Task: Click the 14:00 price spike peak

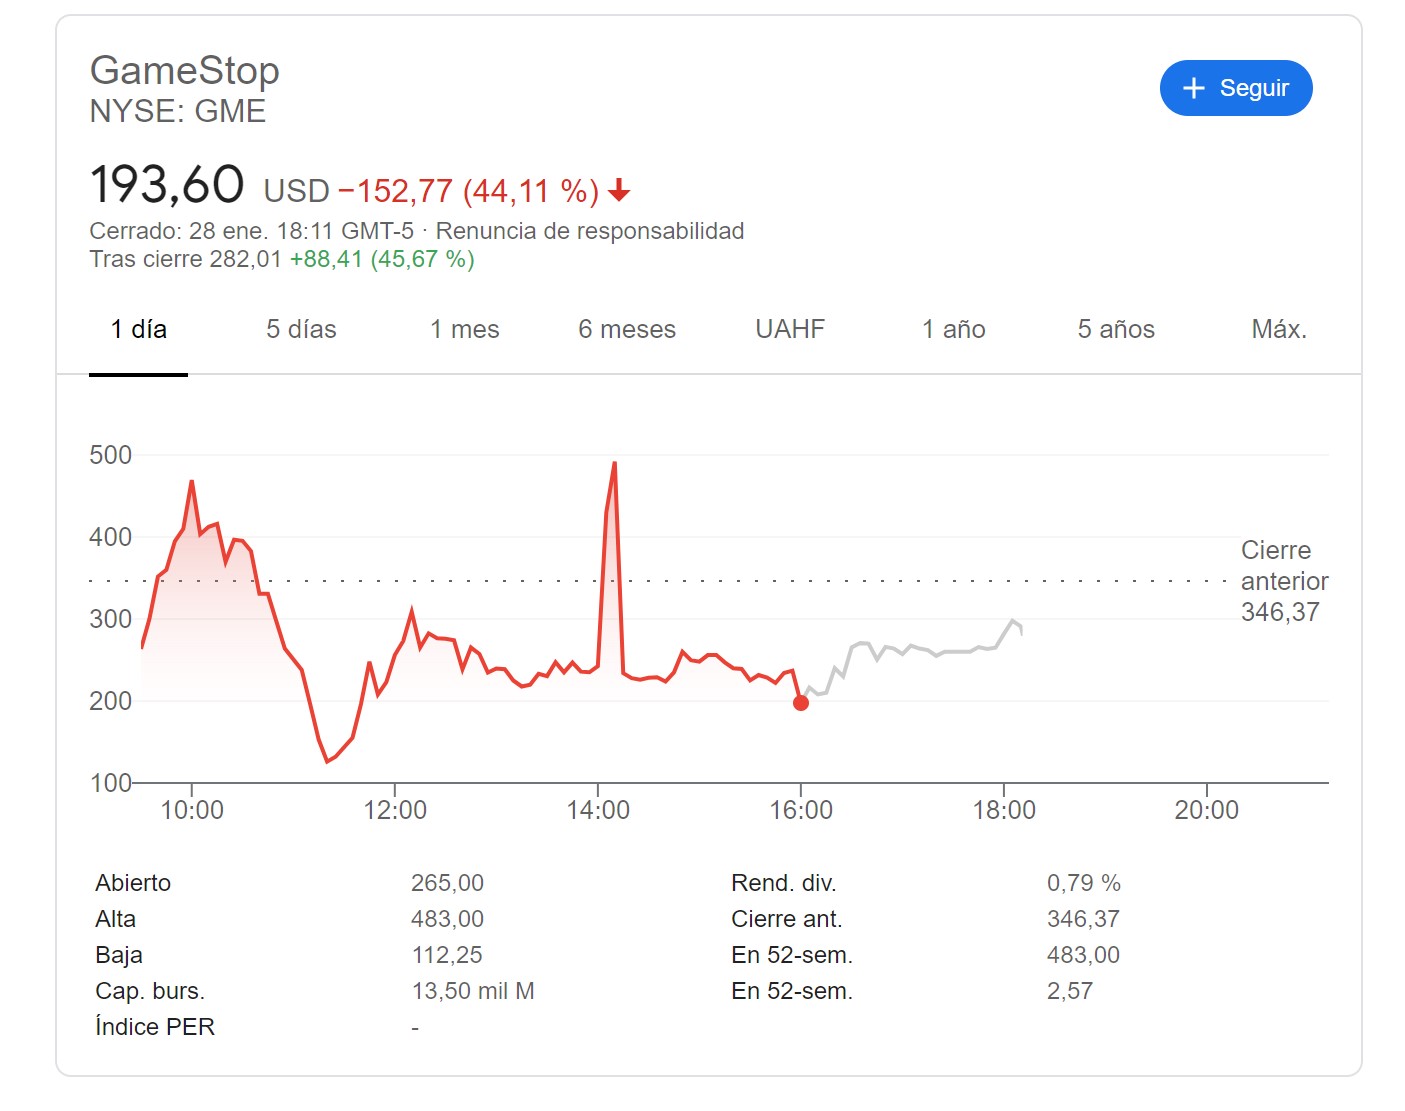Action: pos(614,463)
